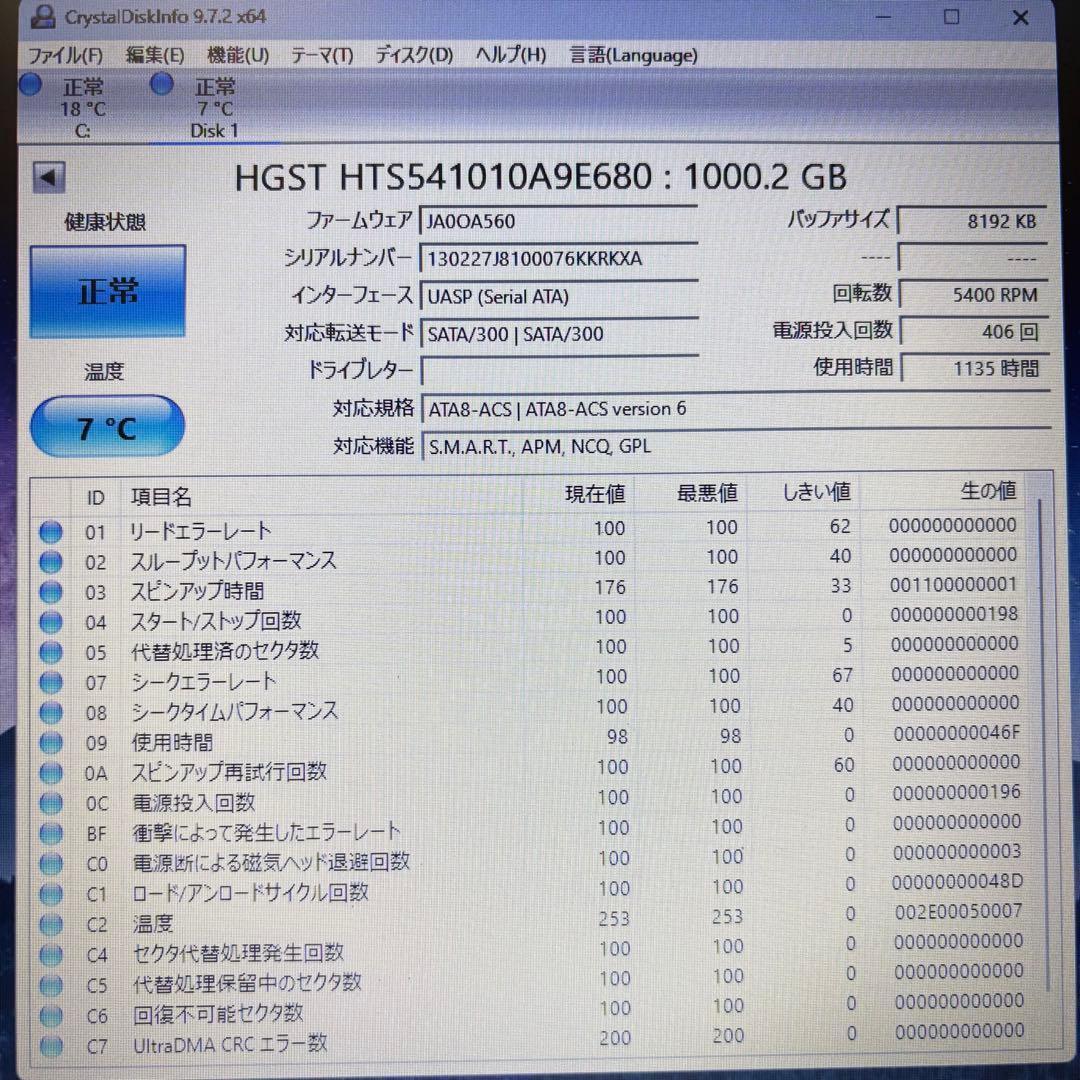
Task: Click the 正常 health status button
Action: tap(108, 290)
